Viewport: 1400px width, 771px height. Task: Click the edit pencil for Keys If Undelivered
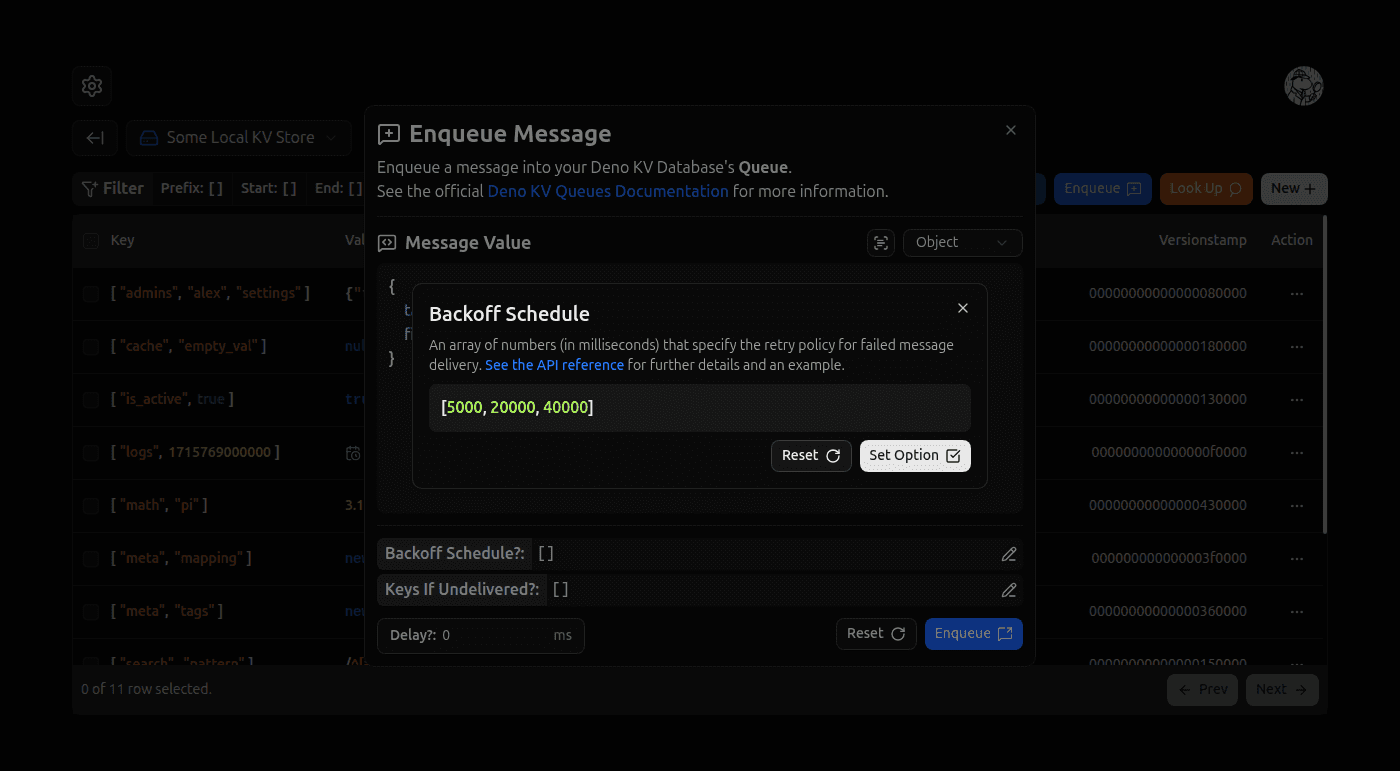point(1009,589)
